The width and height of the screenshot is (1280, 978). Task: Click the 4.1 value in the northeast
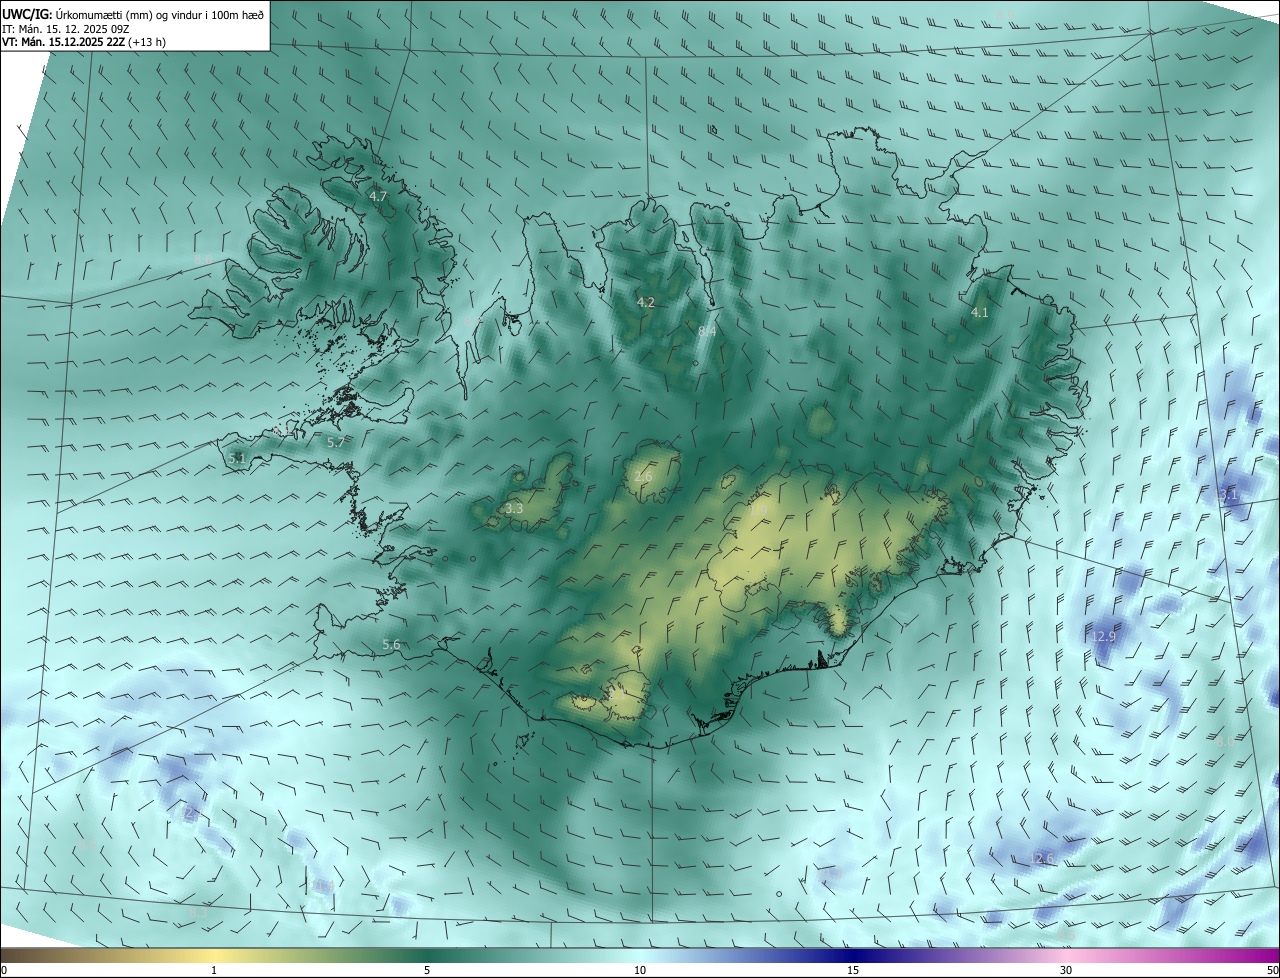point(980,313)
